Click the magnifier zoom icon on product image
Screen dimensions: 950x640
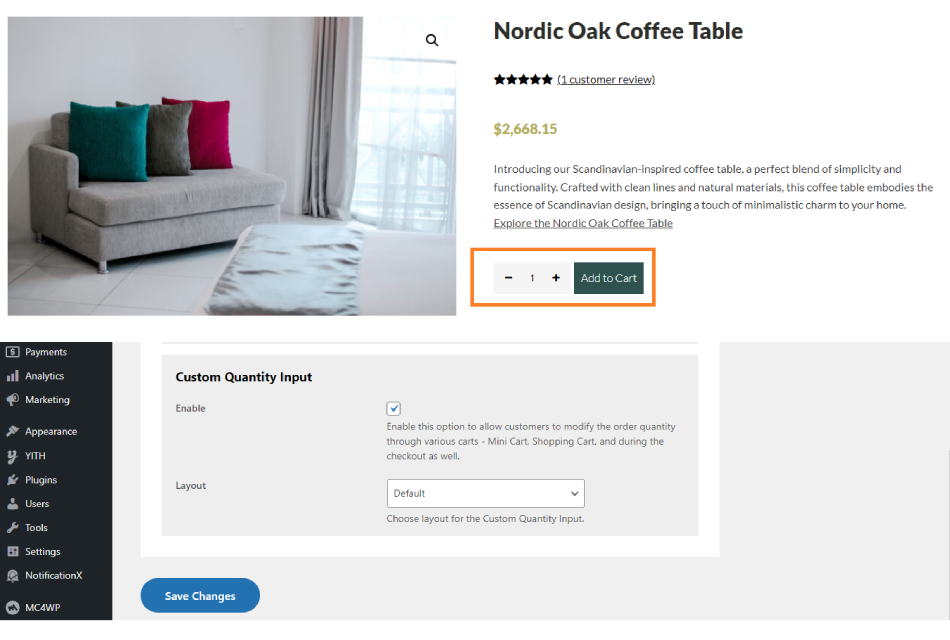click(x=431, y=40)
